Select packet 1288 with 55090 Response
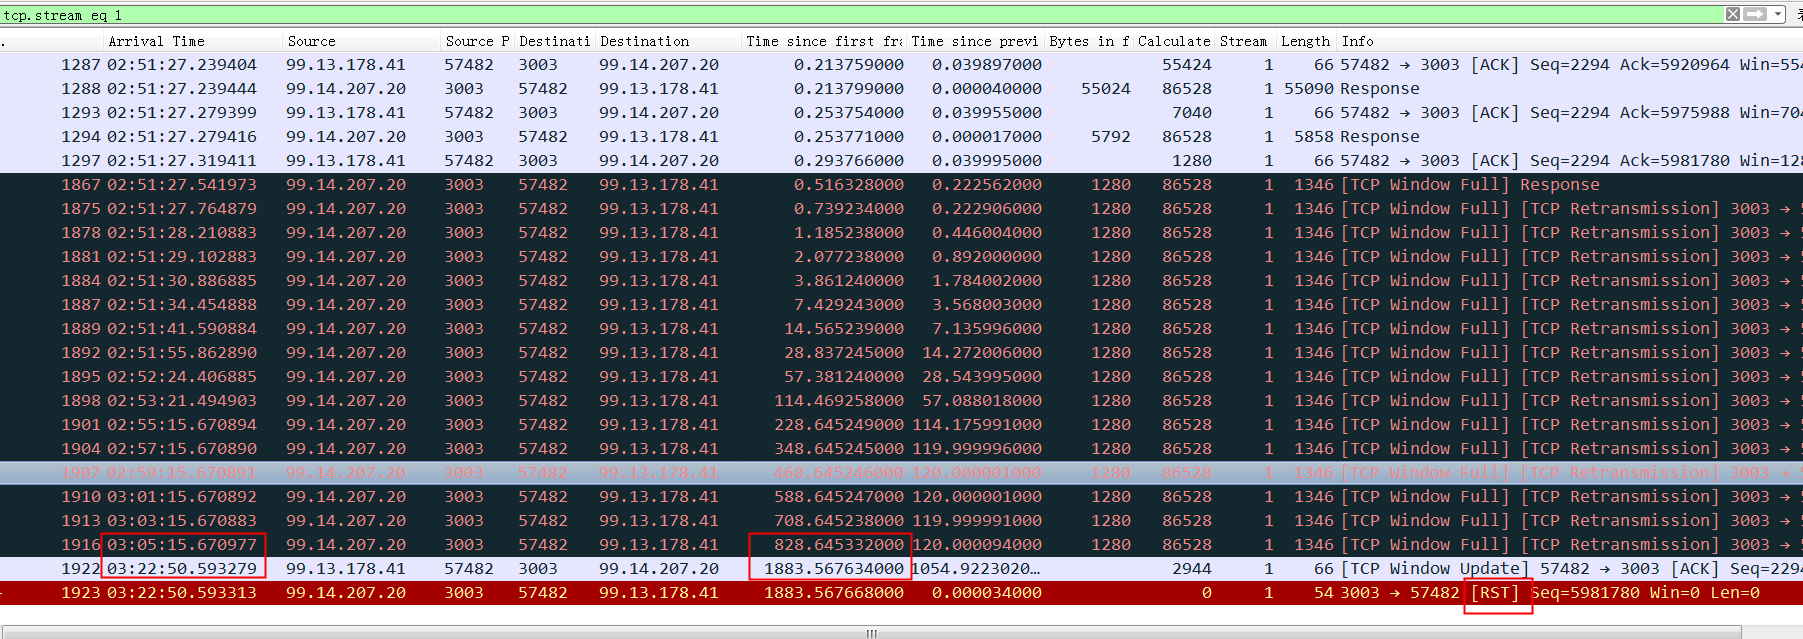1803x639 pixels. coord(901,89)
